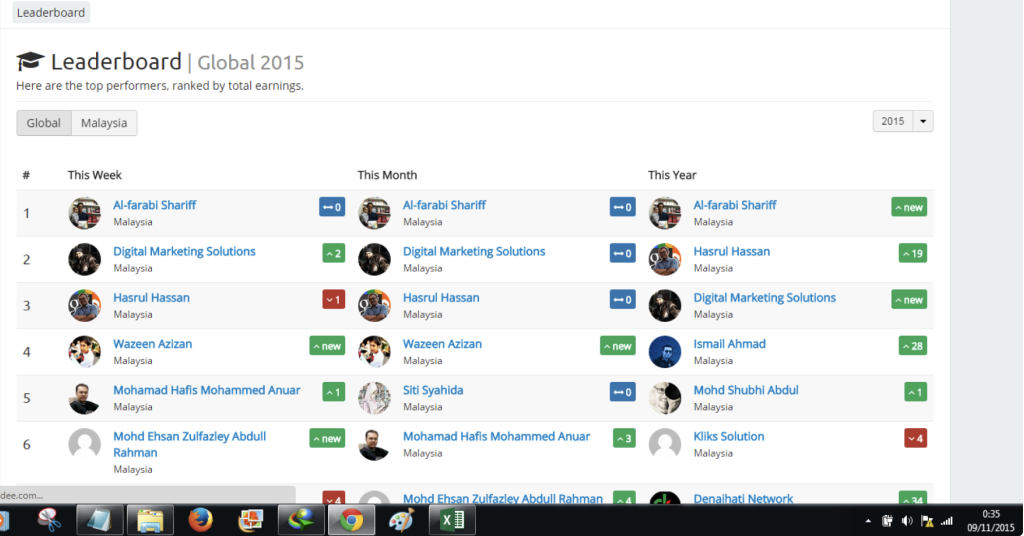The width and height of the screenshot is (1024, 536).
Task: Show hidden system tray icons arrow
Action: tap(867, 521)
